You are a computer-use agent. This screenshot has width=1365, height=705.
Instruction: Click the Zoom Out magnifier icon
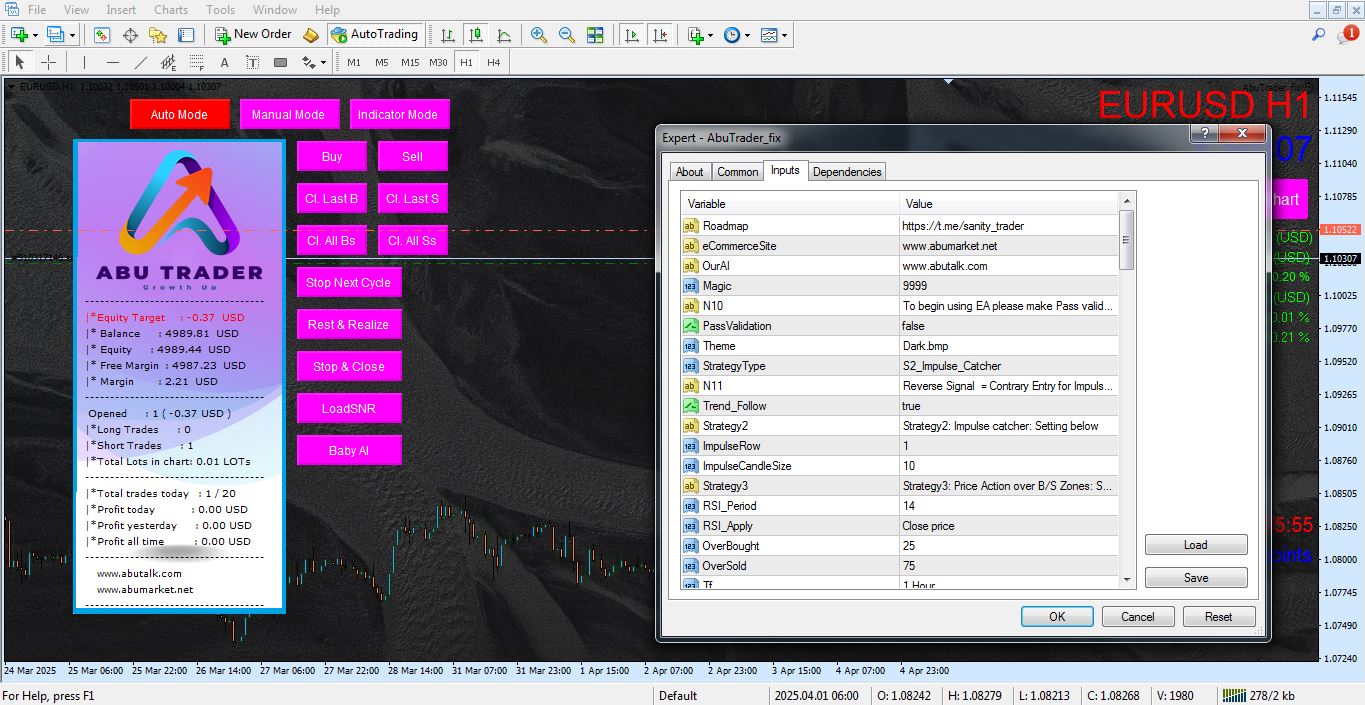[x=567, y=35]
